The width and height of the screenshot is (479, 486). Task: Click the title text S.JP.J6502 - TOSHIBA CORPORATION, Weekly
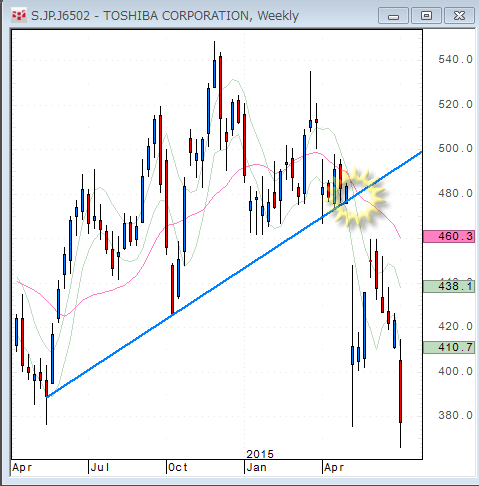pyautogui.click(x=165, y=16)
